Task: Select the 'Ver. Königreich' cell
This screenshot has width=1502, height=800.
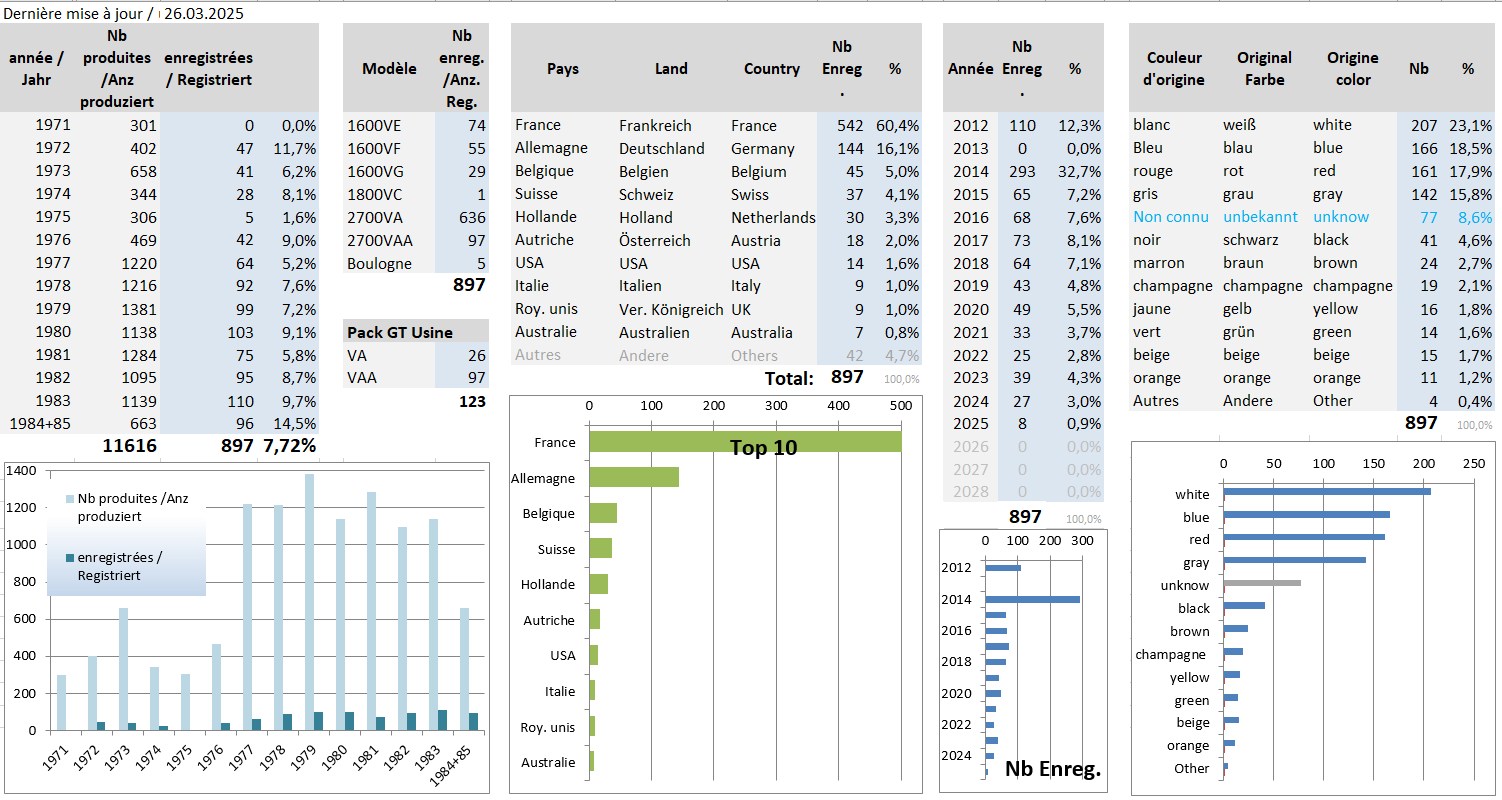Action: coord(671,309)
